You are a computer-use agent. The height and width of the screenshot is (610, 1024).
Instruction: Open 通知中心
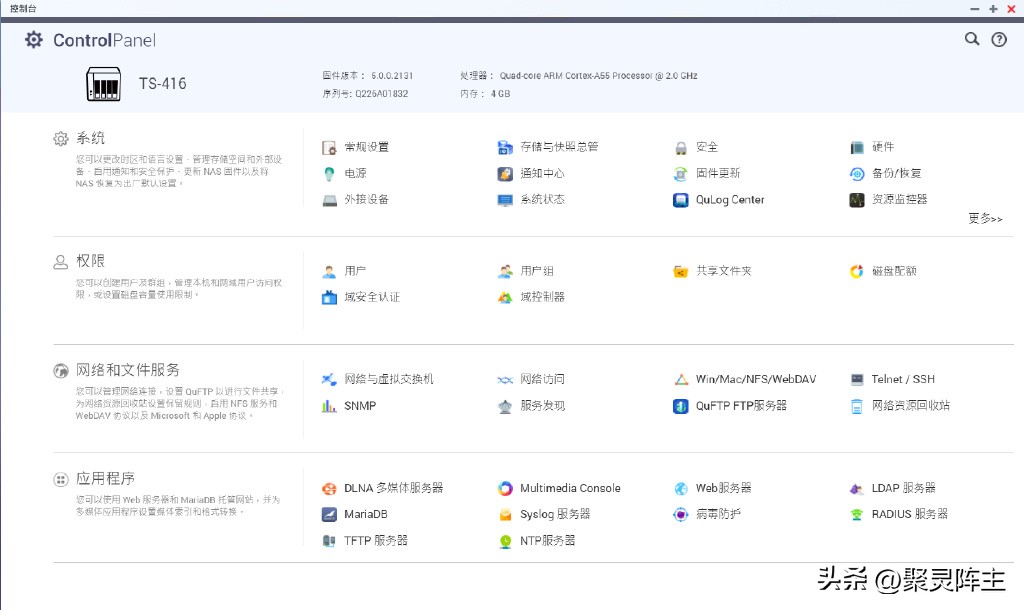point(529,173)
